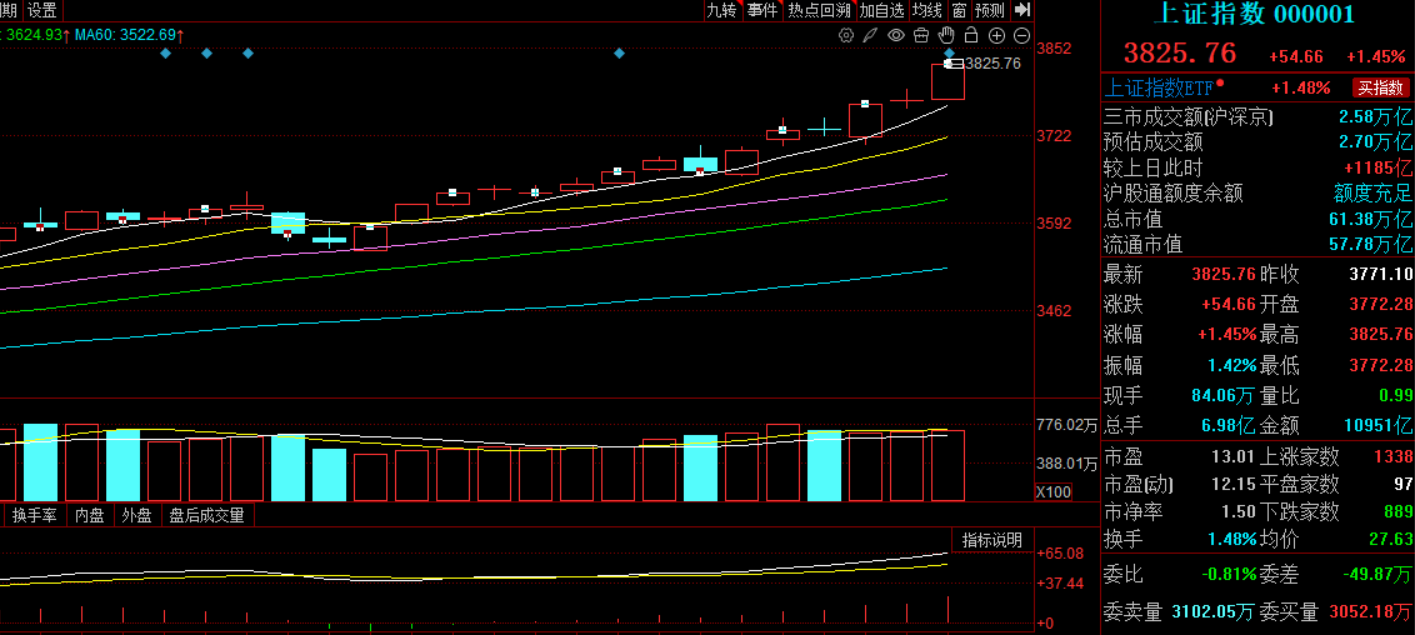This screenshot has height=635, width=1415.
Task: Click the 振幅 value 1.42%
Action: tap(1231, 366)
